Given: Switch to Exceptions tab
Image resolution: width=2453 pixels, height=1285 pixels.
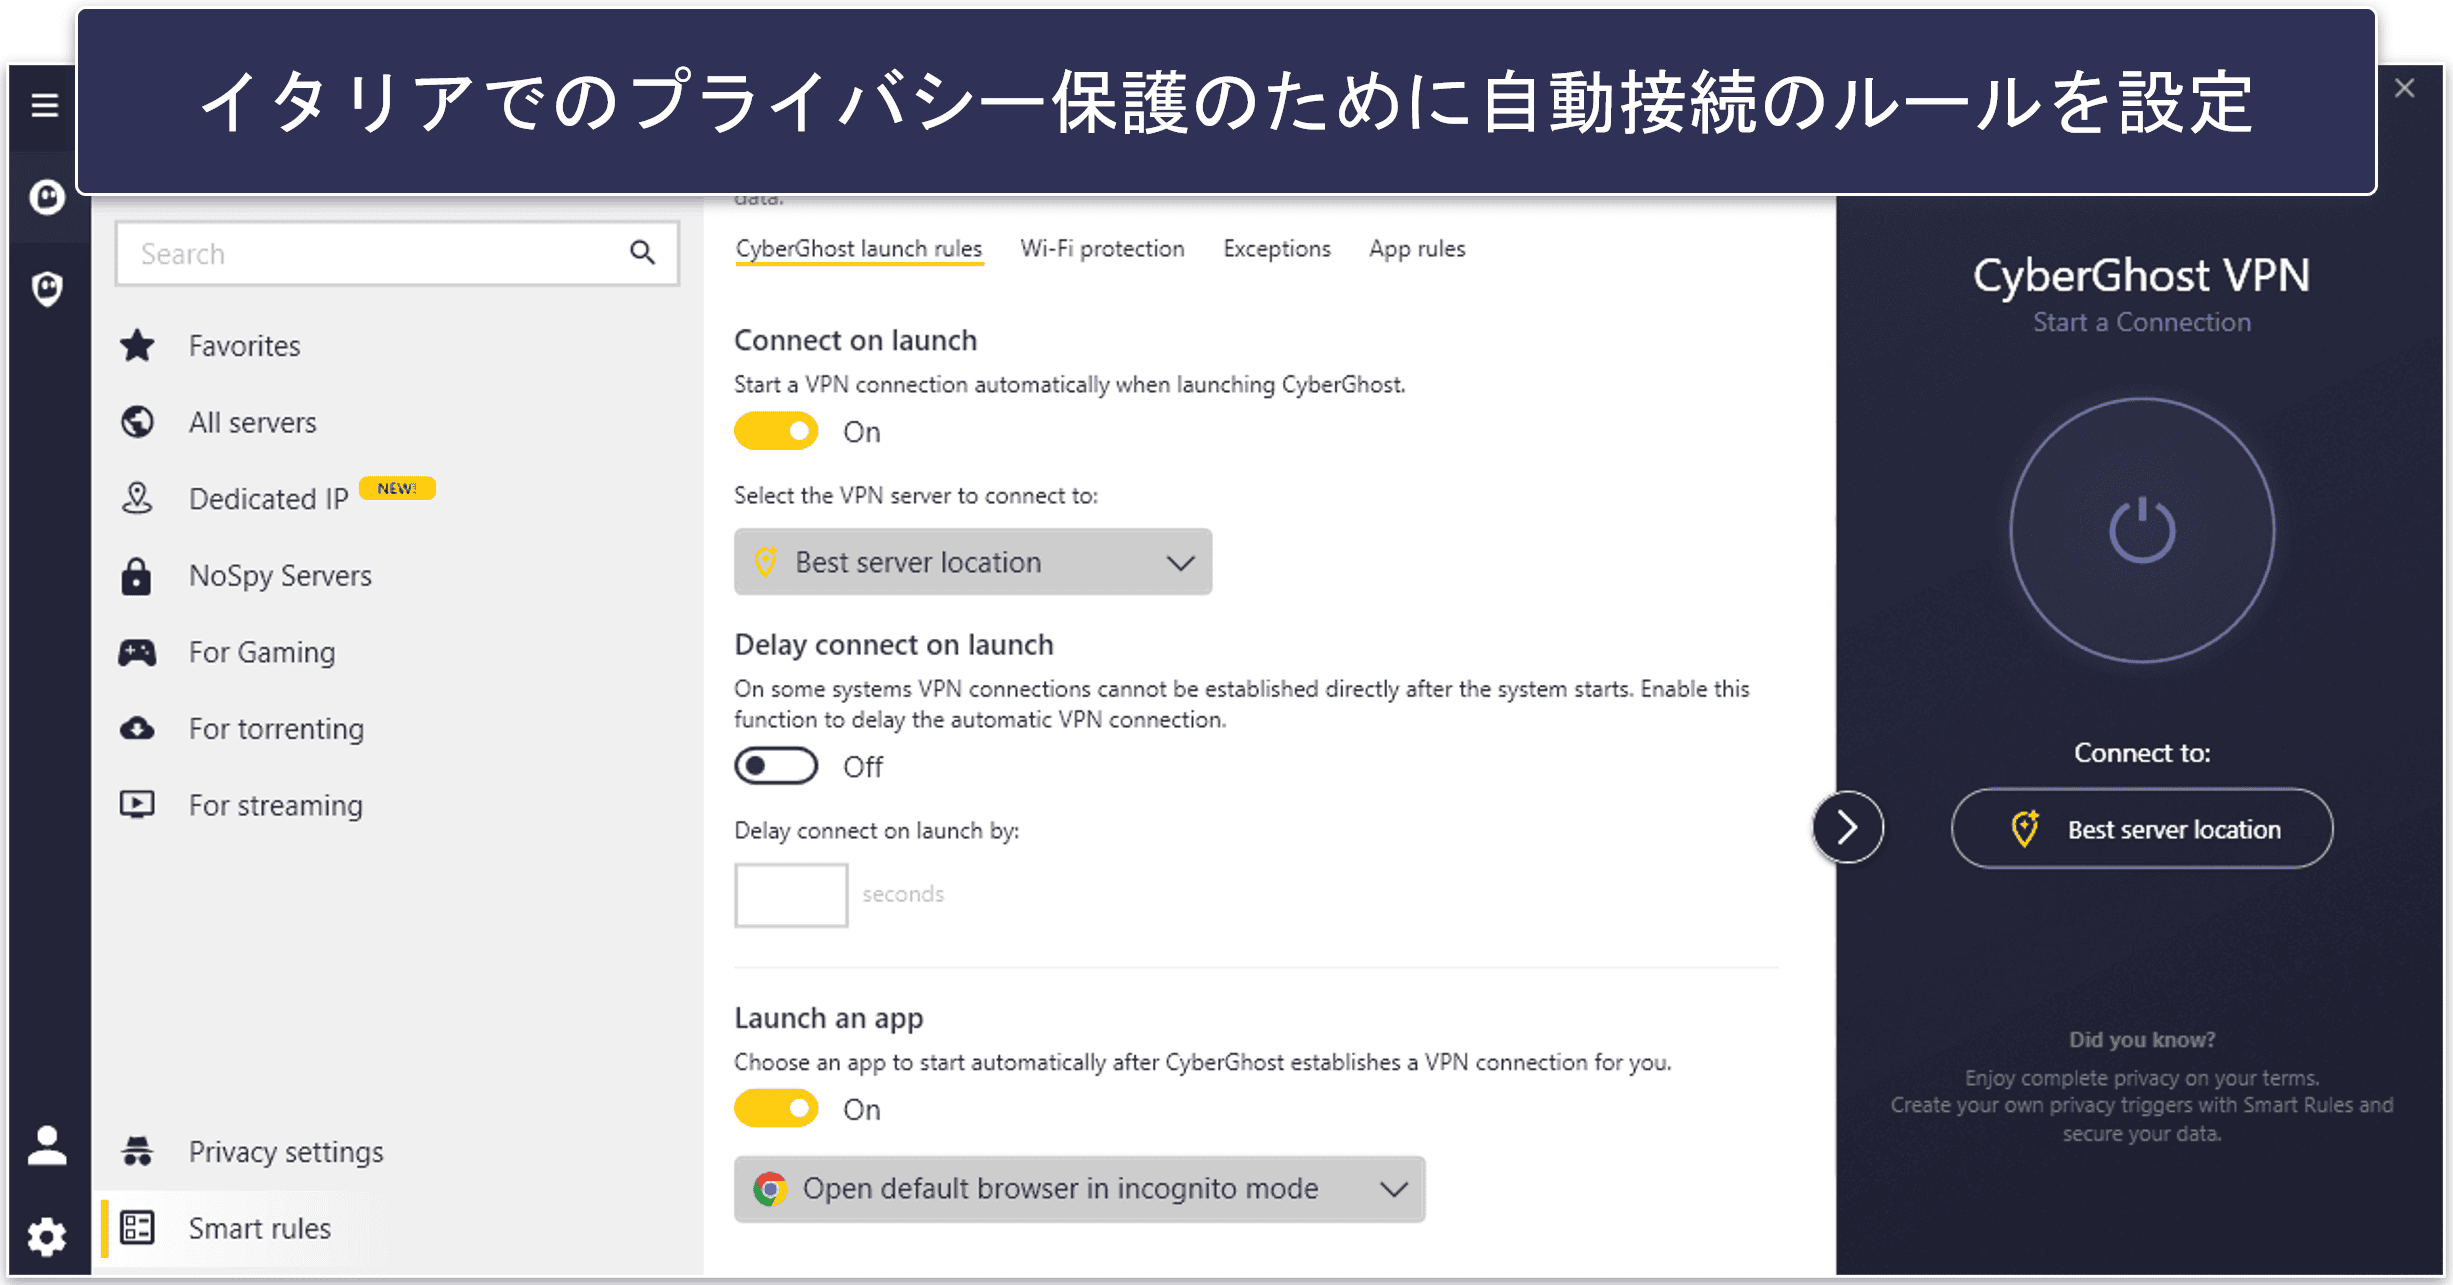Looking at the screenshot, I should point(1277,249).
